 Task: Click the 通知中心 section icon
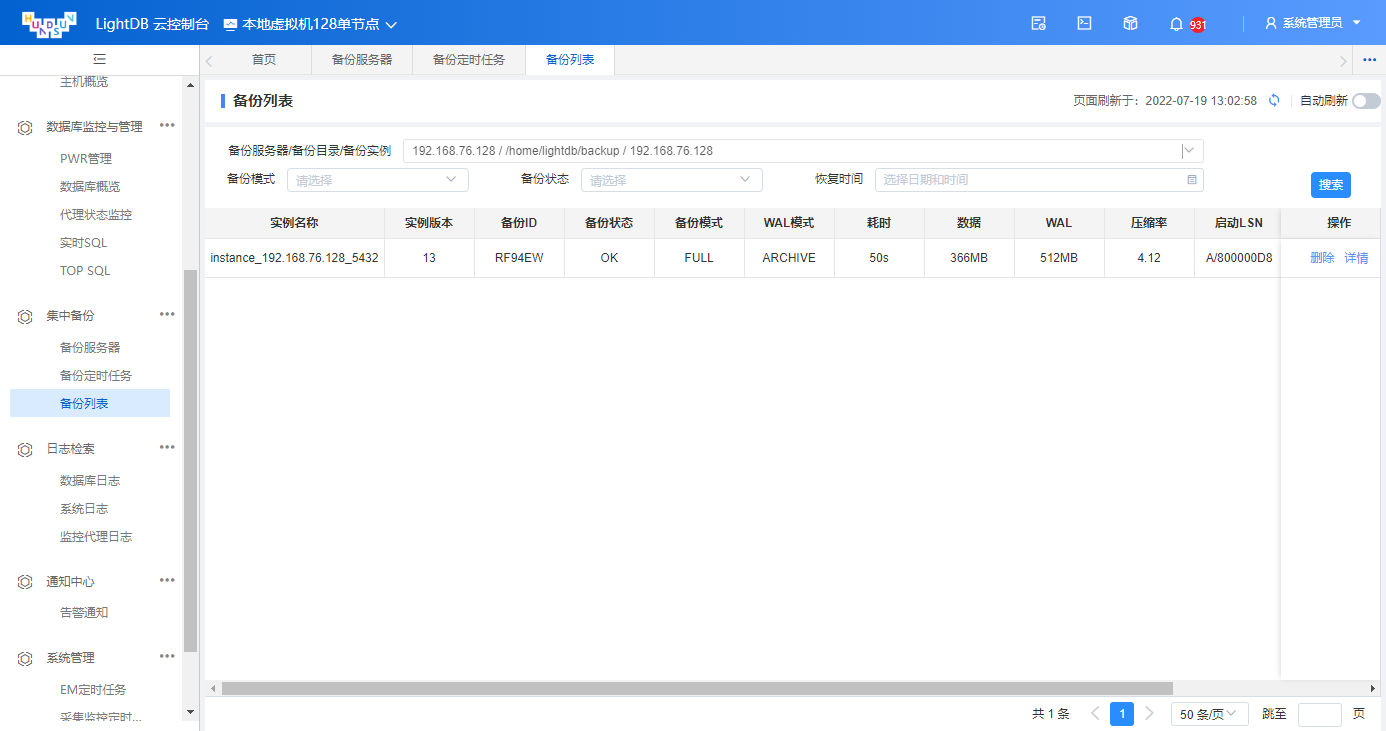point(25,582)
